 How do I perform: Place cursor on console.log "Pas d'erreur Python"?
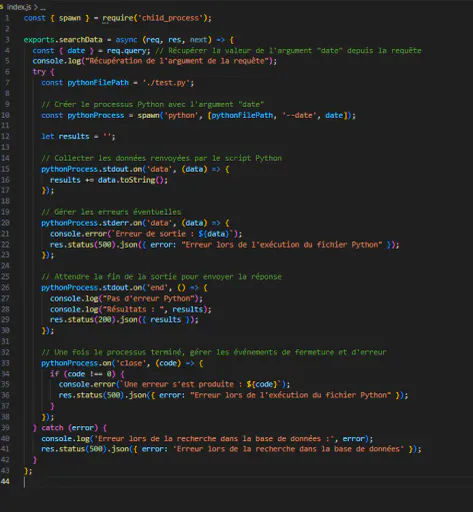(x=126, y=298)
